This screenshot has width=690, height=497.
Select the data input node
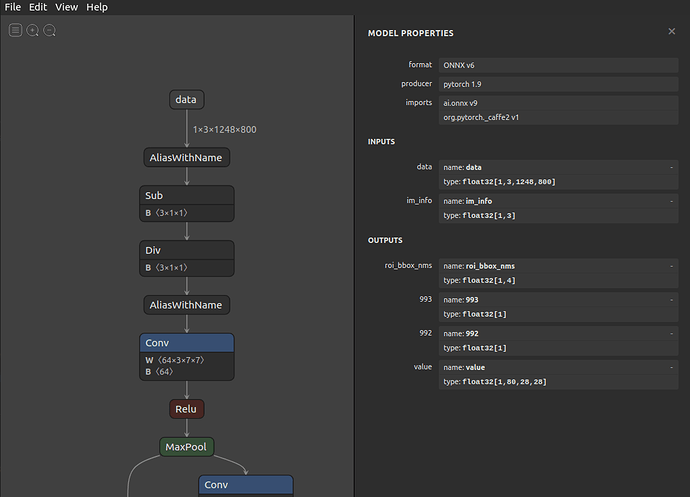(187, 99)
